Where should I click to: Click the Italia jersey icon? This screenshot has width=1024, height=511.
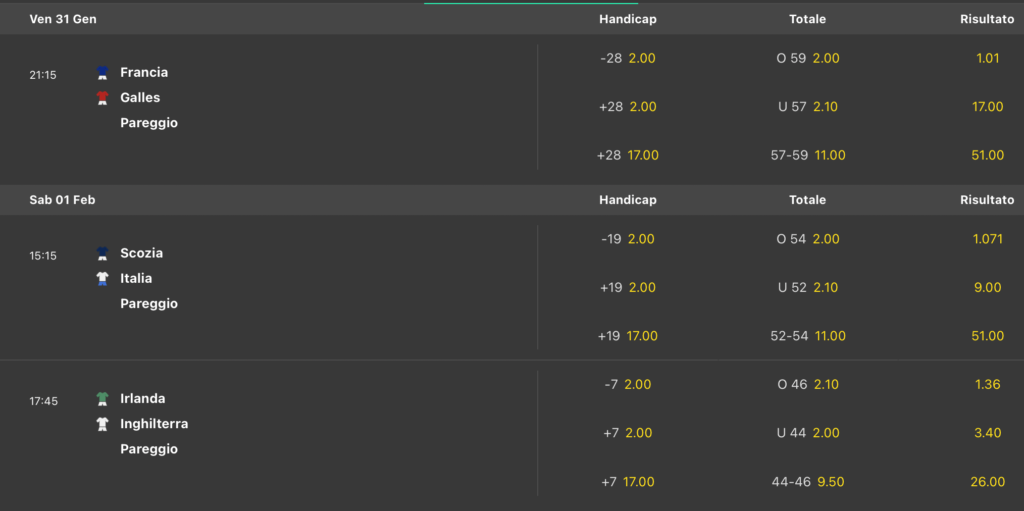tap(102, 279)
